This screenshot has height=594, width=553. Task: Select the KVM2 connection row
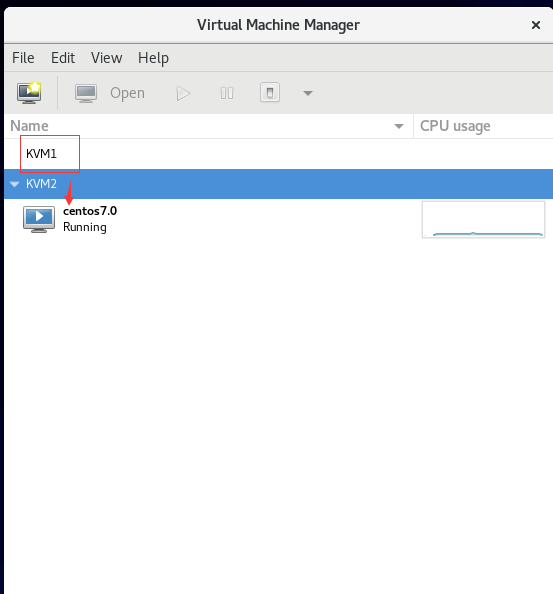[x=278, y=184]
